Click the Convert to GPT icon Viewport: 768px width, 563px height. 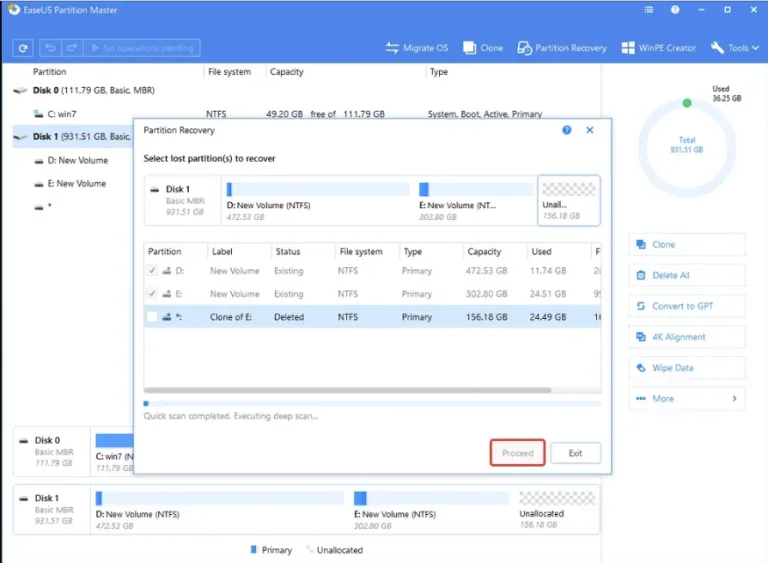click(641, 306)
